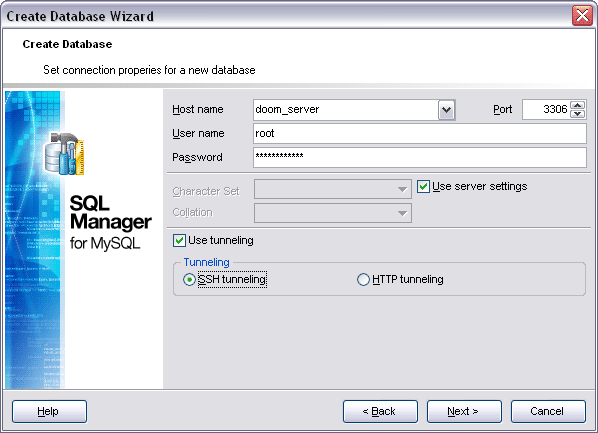Screen dimensions: 598x433
Task: Increase port number with up arrow
Action: click(x=578, y=105)
